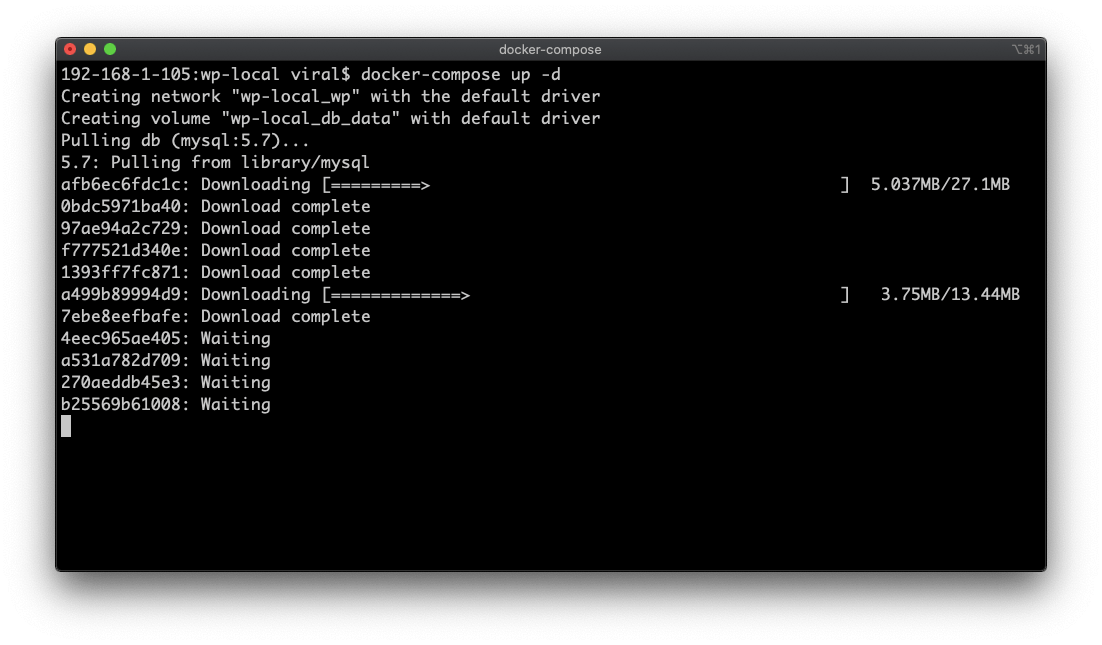This screenshot has width=1102, height=645.
Task: Click the keyboard shortcut indicator in title bar
Action: pos(1025,49)
